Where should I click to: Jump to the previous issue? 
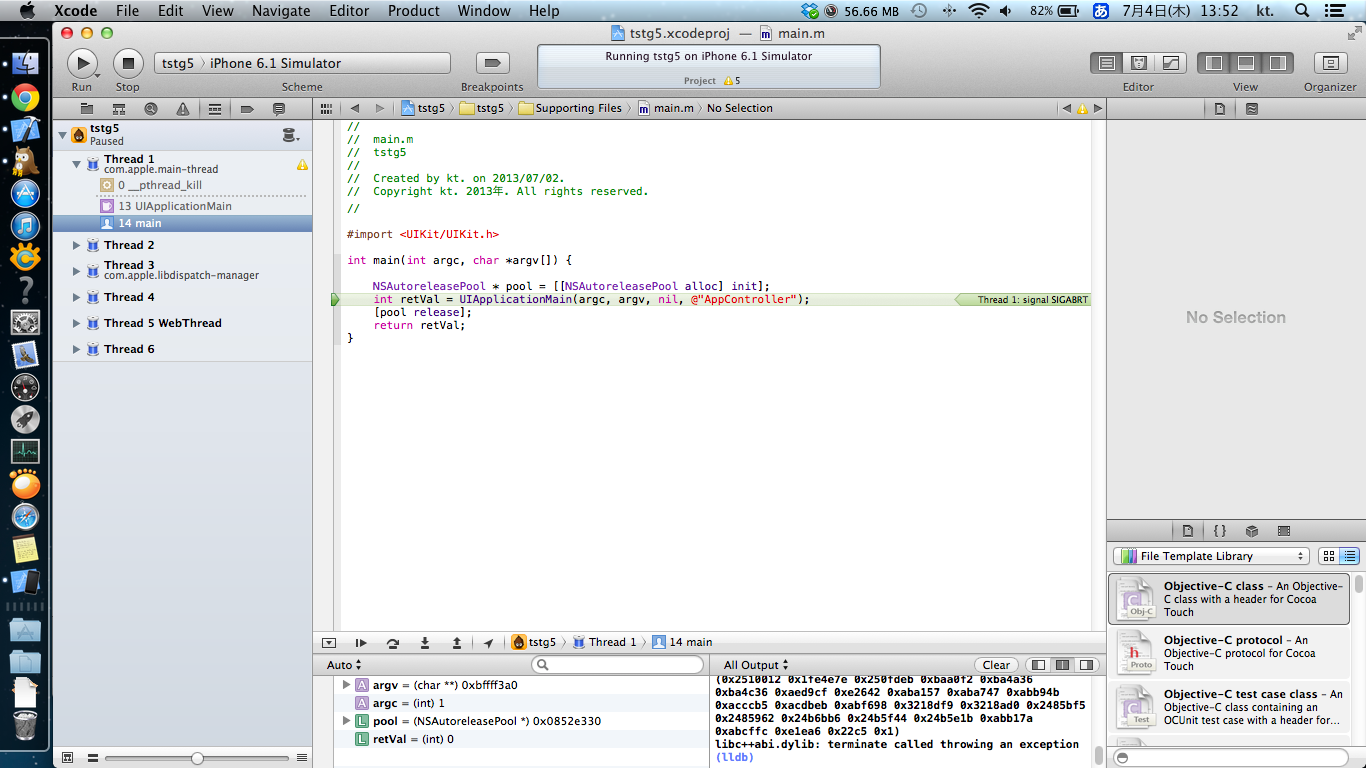tap(1066, 108)
